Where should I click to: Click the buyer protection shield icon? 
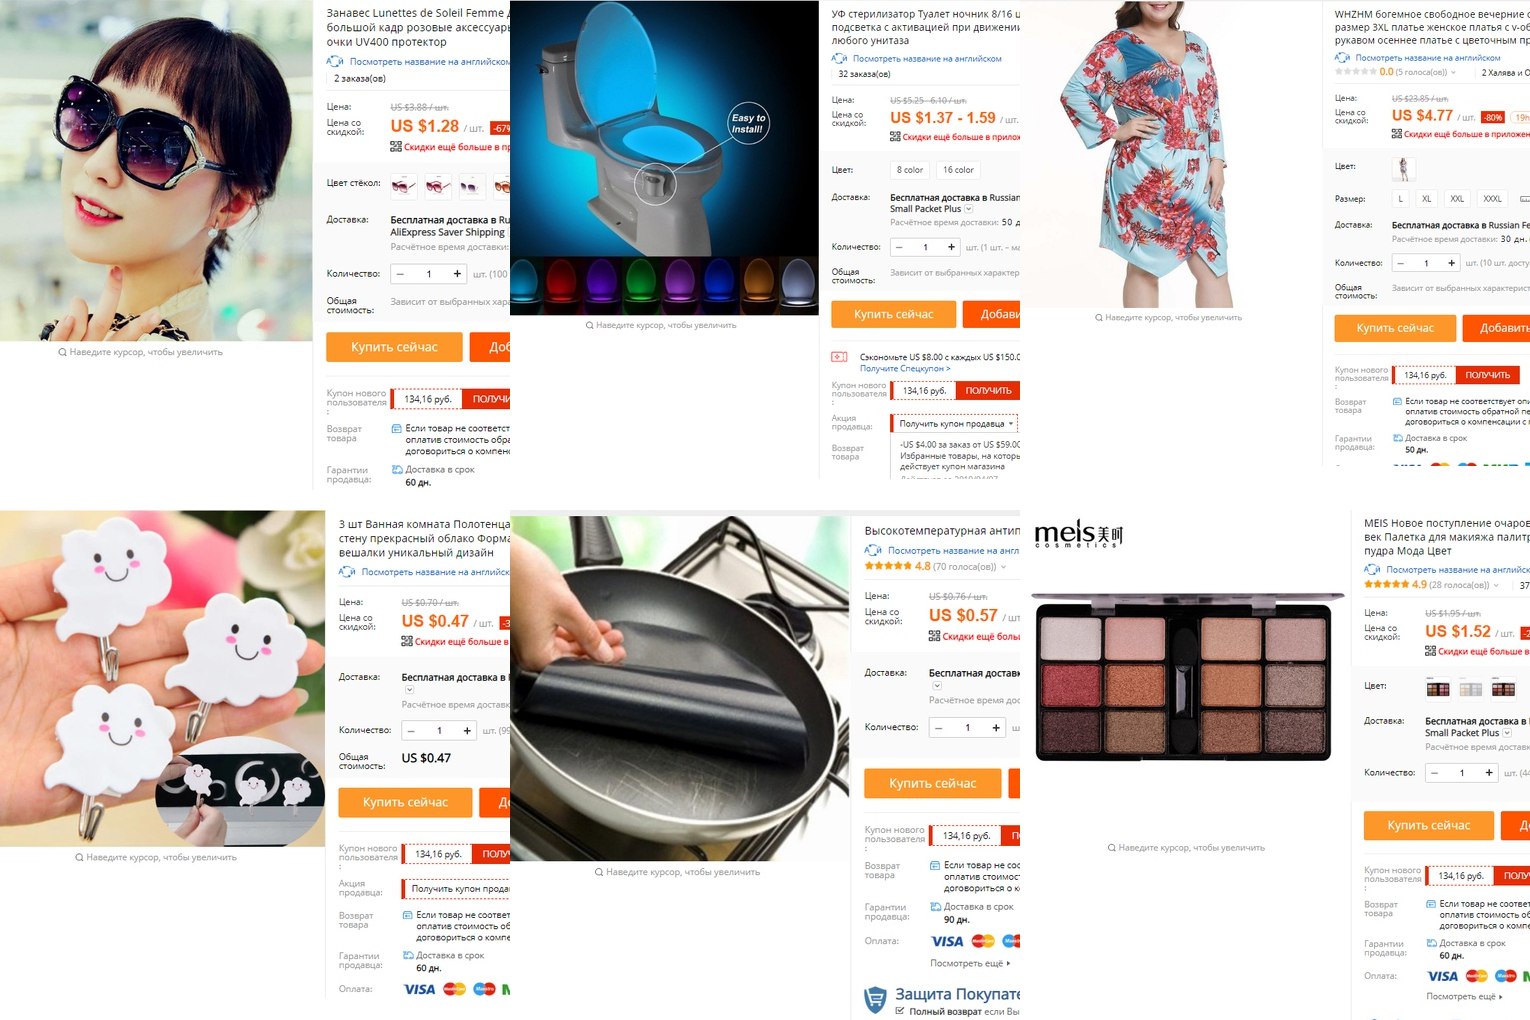(x=876, y=999)
